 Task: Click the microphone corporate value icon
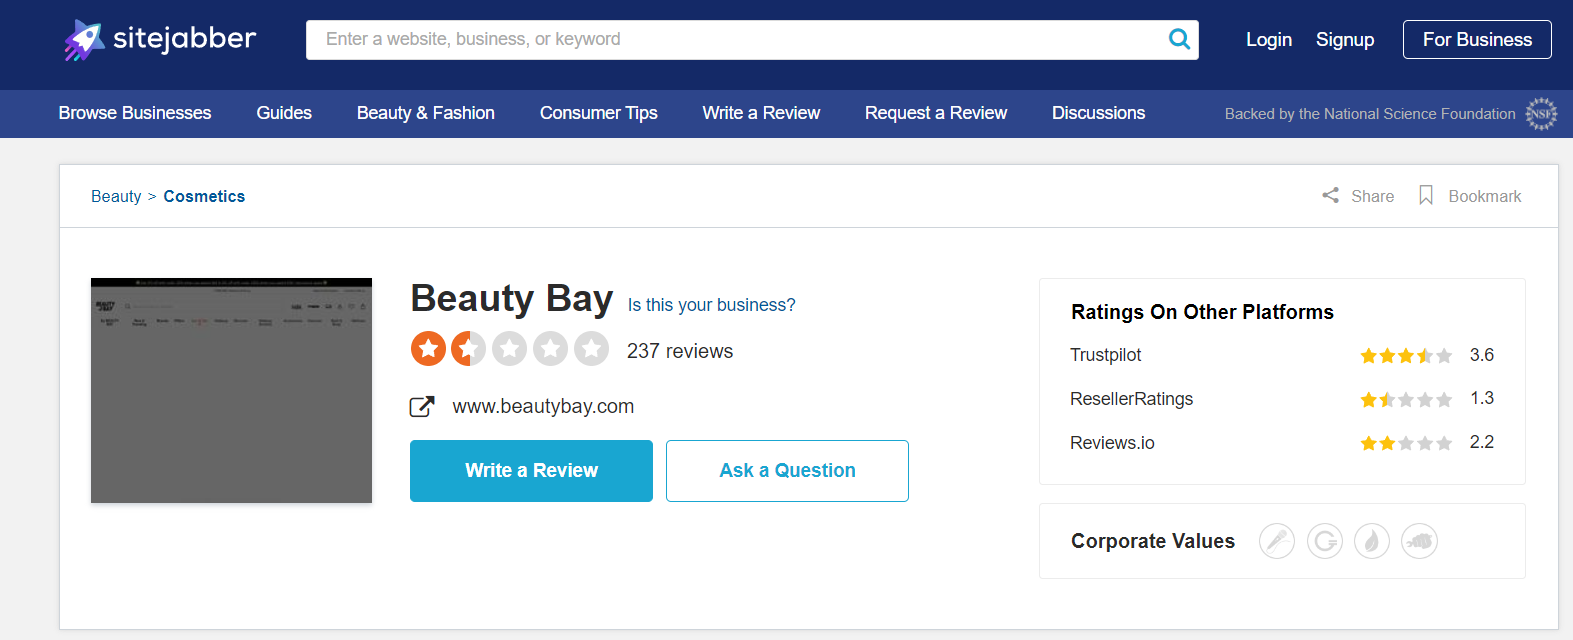point(1277,541)
